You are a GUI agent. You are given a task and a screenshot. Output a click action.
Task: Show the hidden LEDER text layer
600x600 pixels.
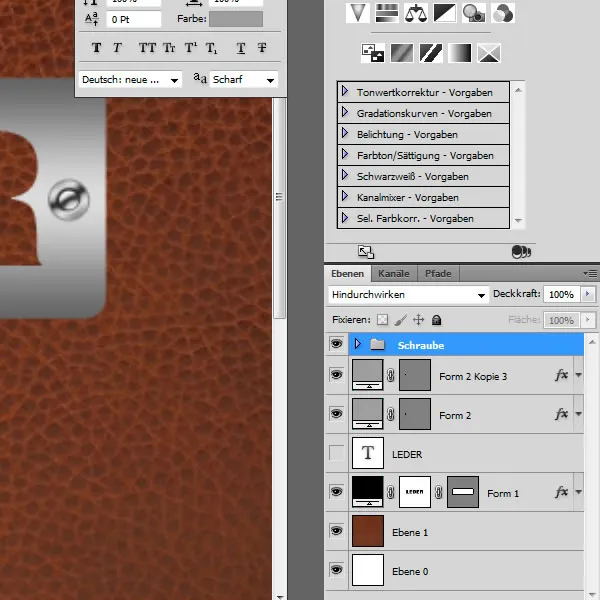point(336,454)
